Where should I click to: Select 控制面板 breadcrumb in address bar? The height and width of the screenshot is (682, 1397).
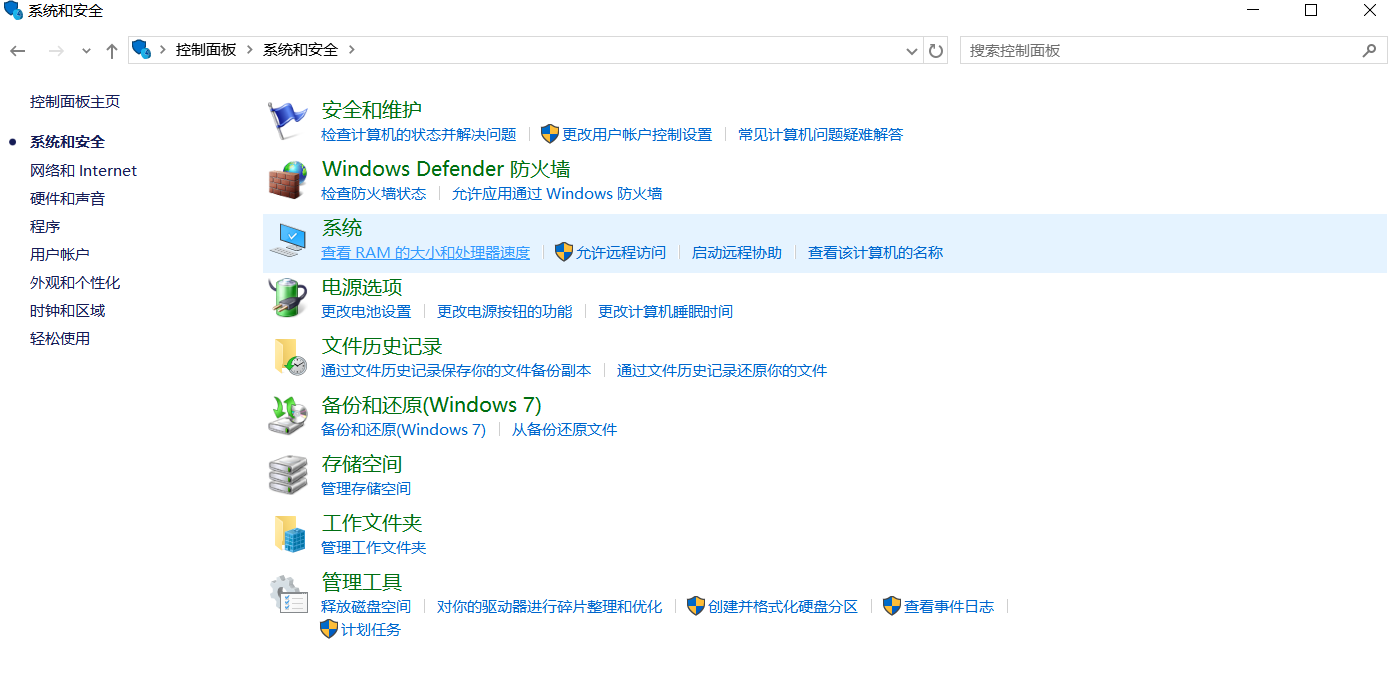tap(206, 50)
